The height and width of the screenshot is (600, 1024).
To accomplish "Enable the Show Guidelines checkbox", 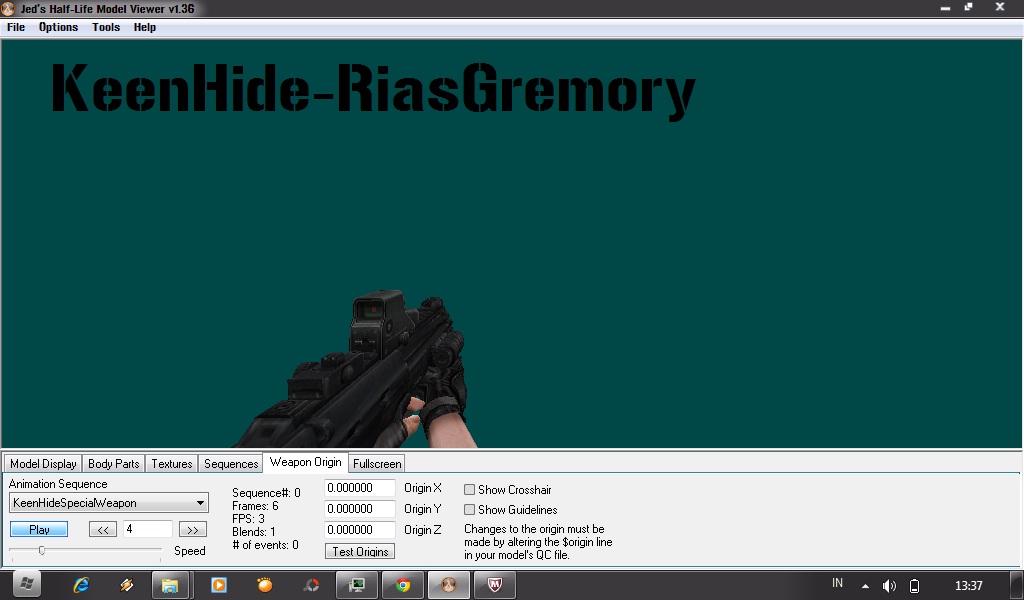I will coord(470,509).
